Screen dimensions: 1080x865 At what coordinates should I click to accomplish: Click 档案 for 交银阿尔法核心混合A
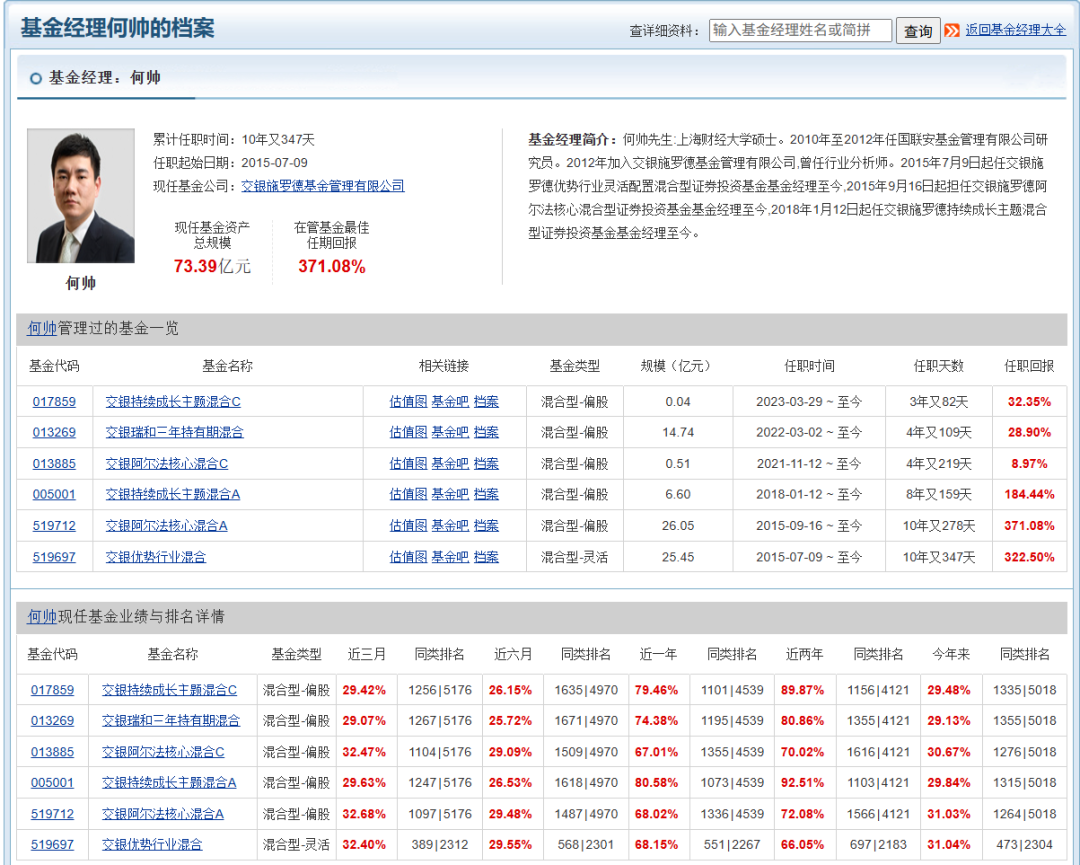486,525
